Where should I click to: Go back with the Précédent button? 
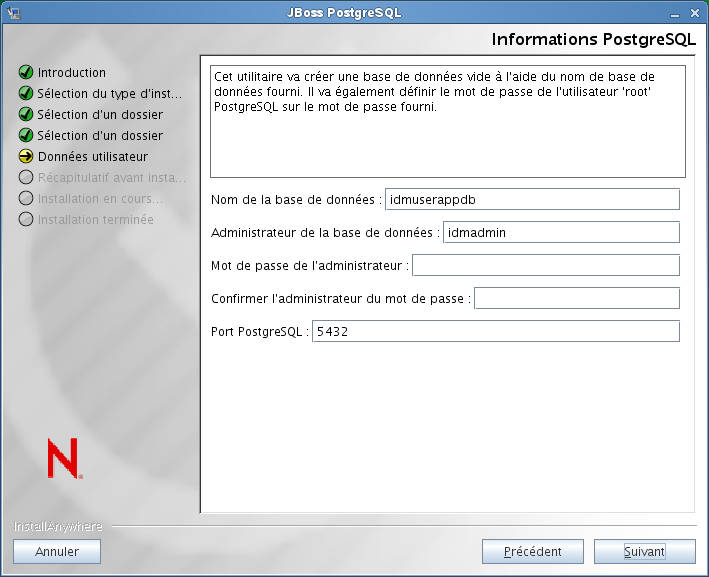533,551
